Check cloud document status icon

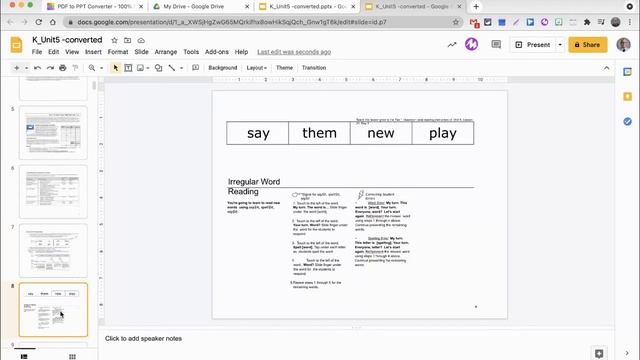point(141,40)
